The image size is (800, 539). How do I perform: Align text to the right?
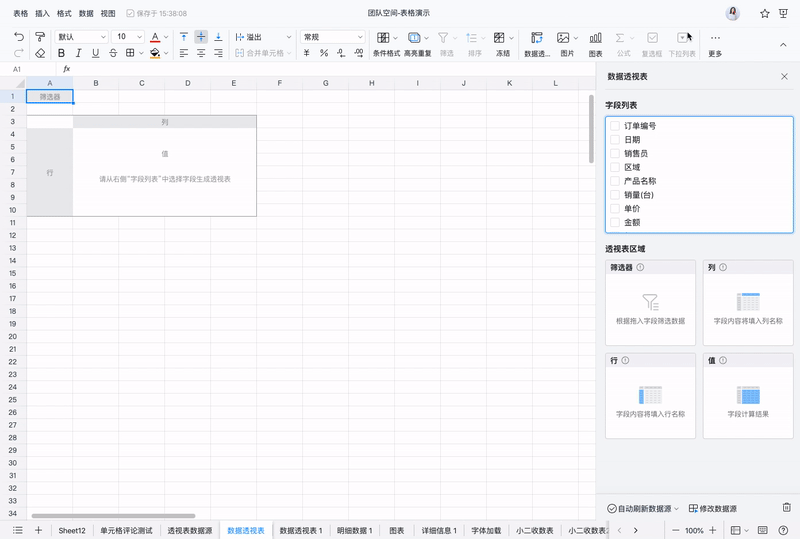[x=218, y=53]
